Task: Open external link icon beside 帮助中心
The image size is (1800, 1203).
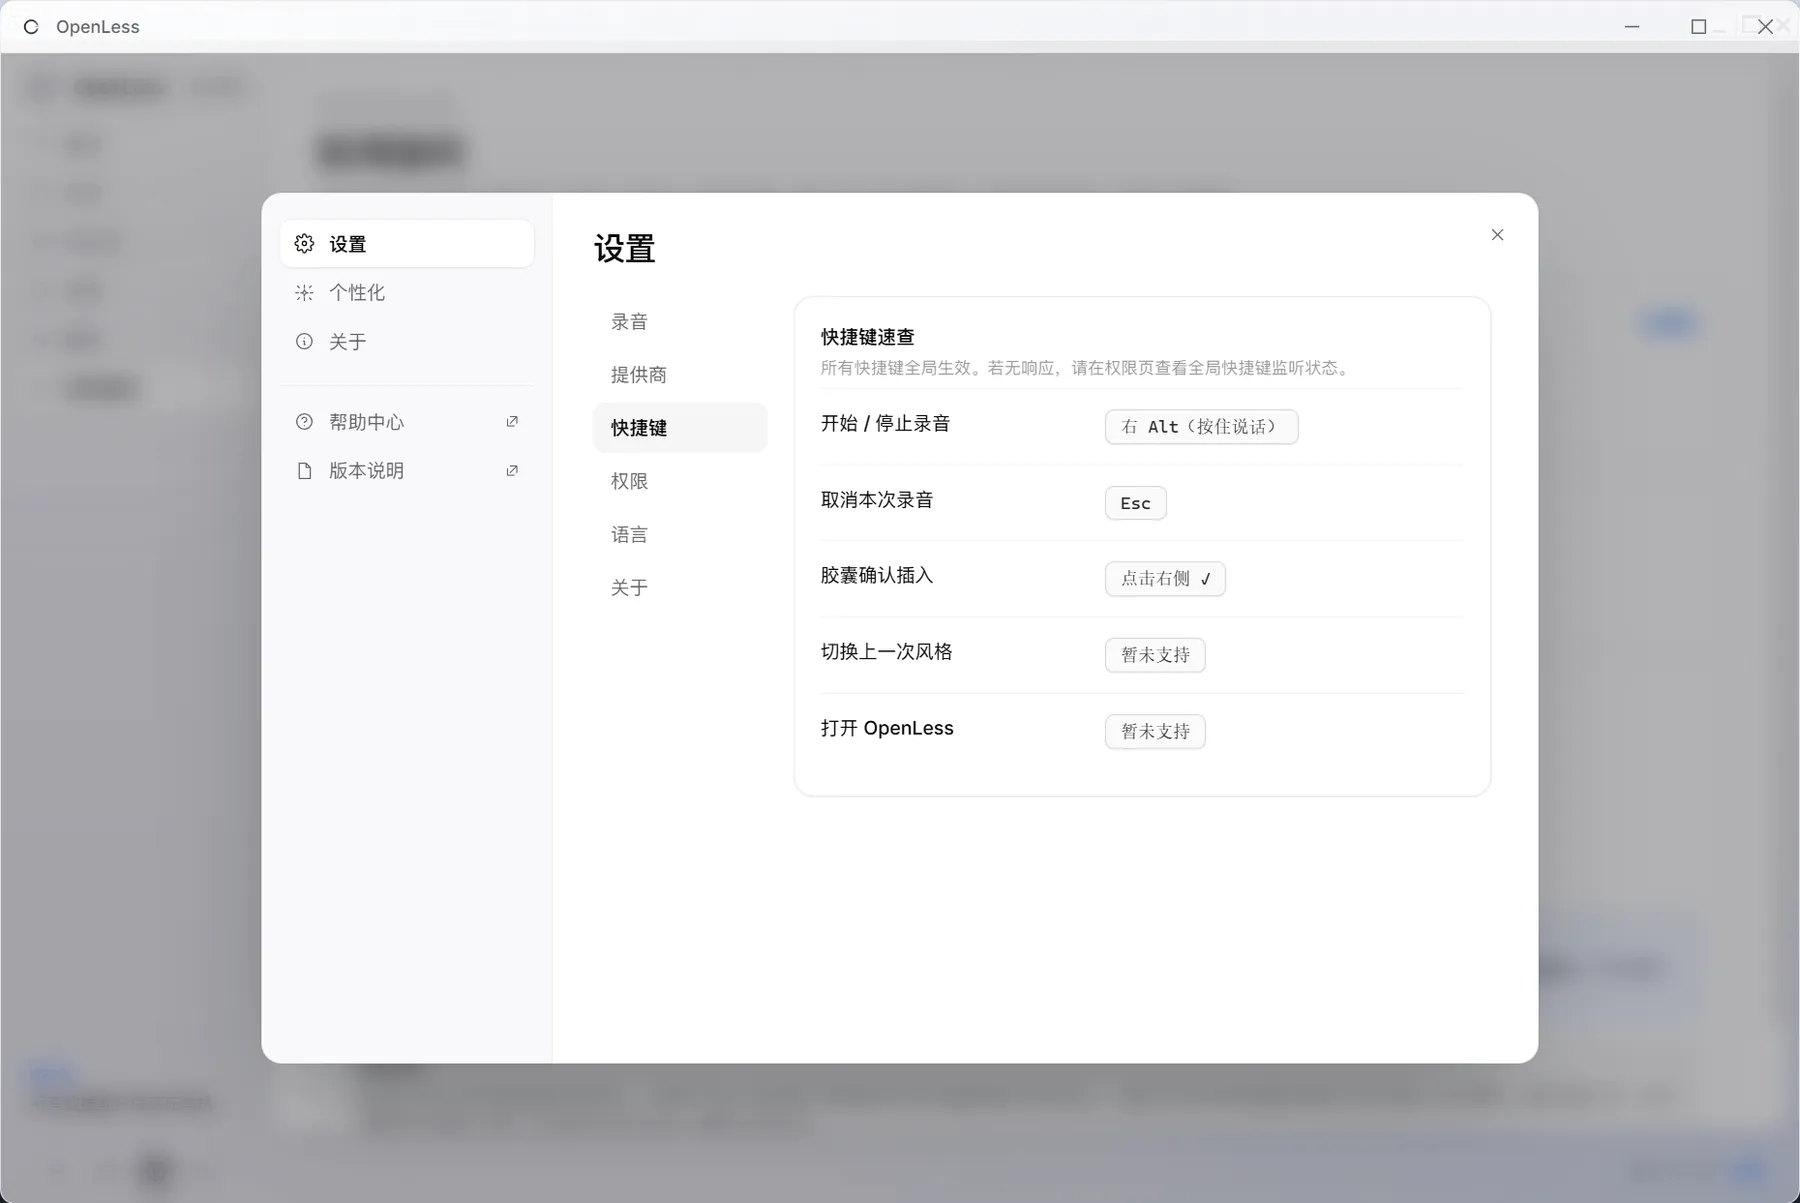Action: click(x=512, y=422)
